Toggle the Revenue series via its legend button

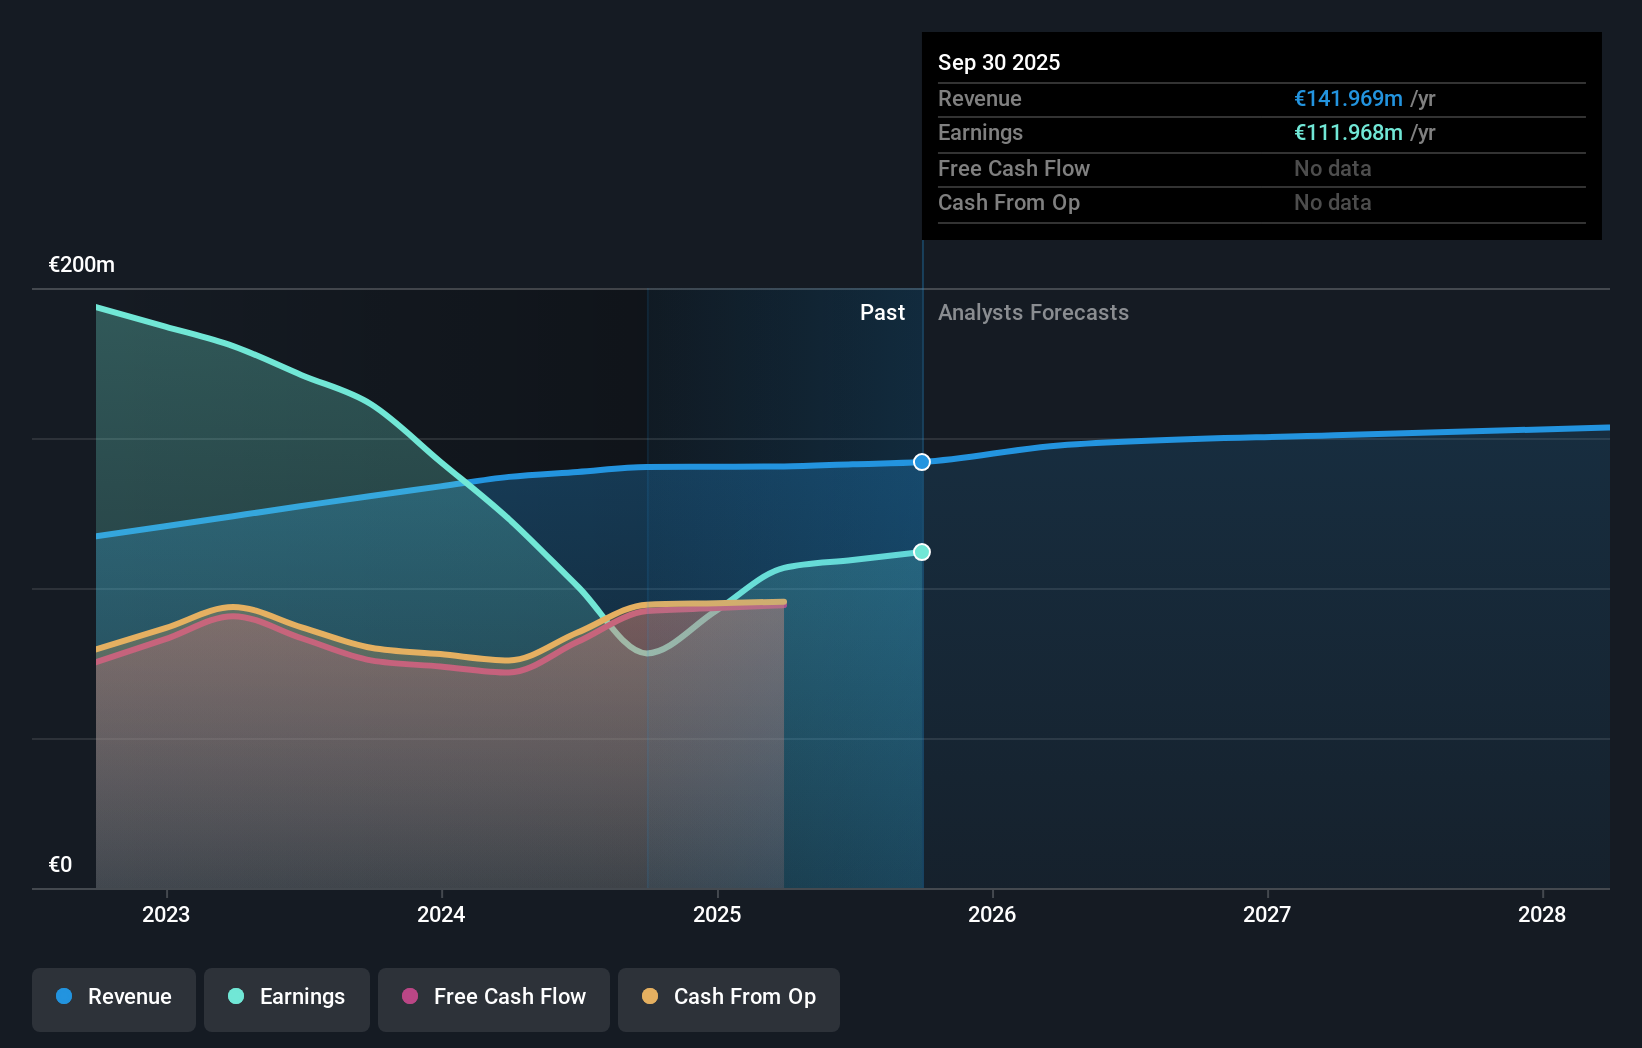tap(113, 997)
